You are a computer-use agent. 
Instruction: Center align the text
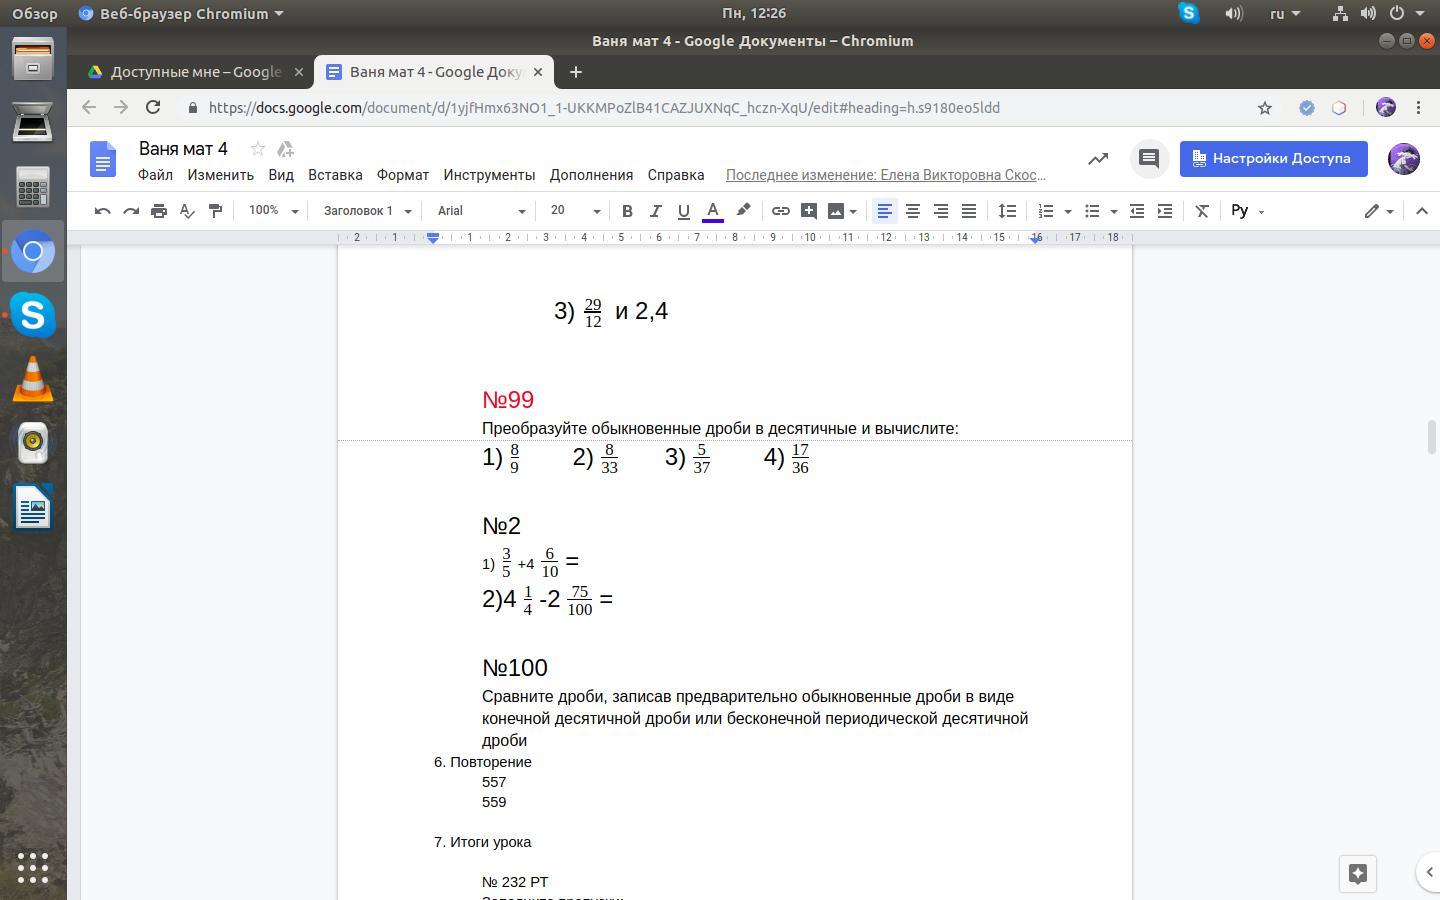tap(913, 211)
